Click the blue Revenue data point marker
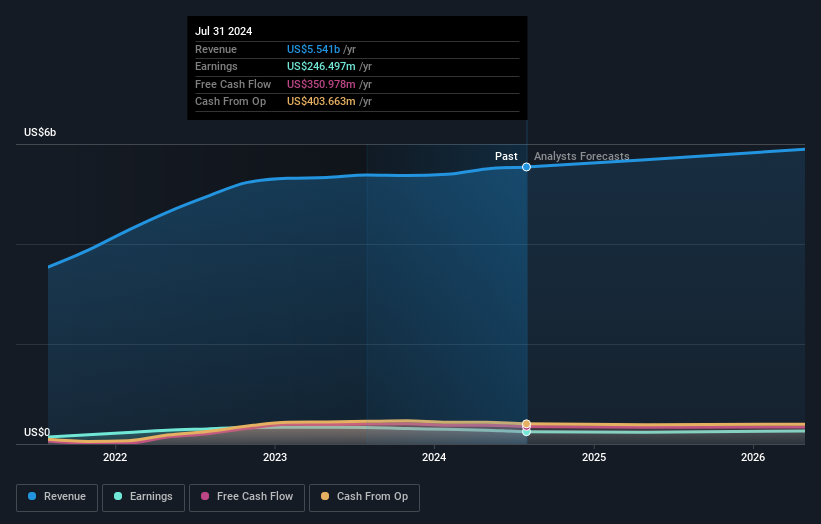Viewport: 821px width, 524px height. [526, 167]
